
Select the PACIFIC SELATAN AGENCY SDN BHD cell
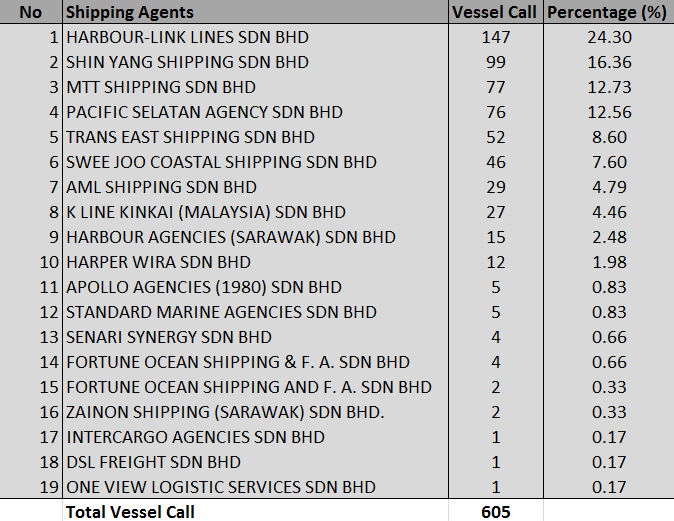point(204,112)
